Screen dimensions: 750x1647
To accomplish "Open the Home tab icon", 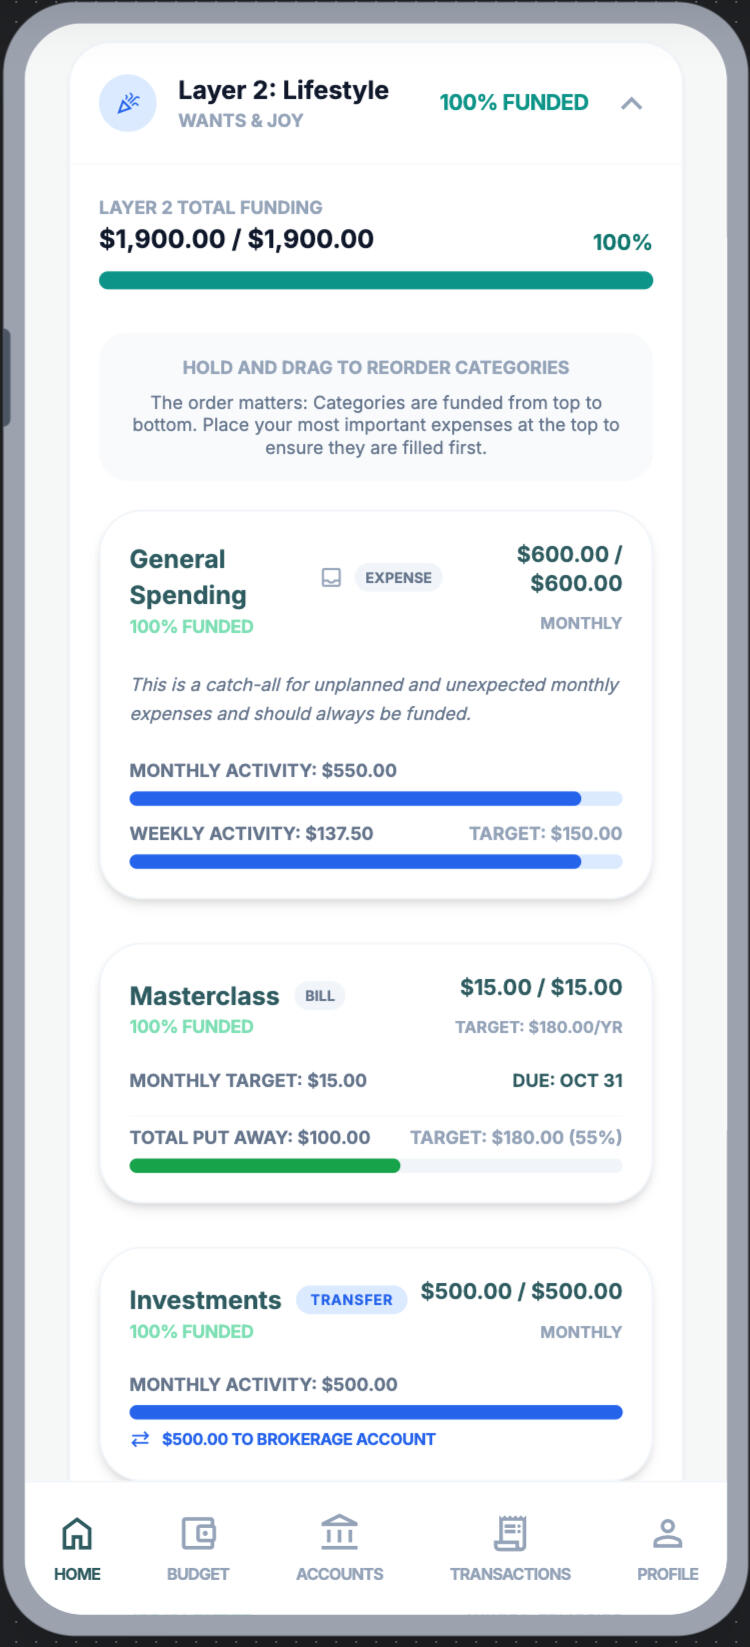I will click(x=77, y=1533).
